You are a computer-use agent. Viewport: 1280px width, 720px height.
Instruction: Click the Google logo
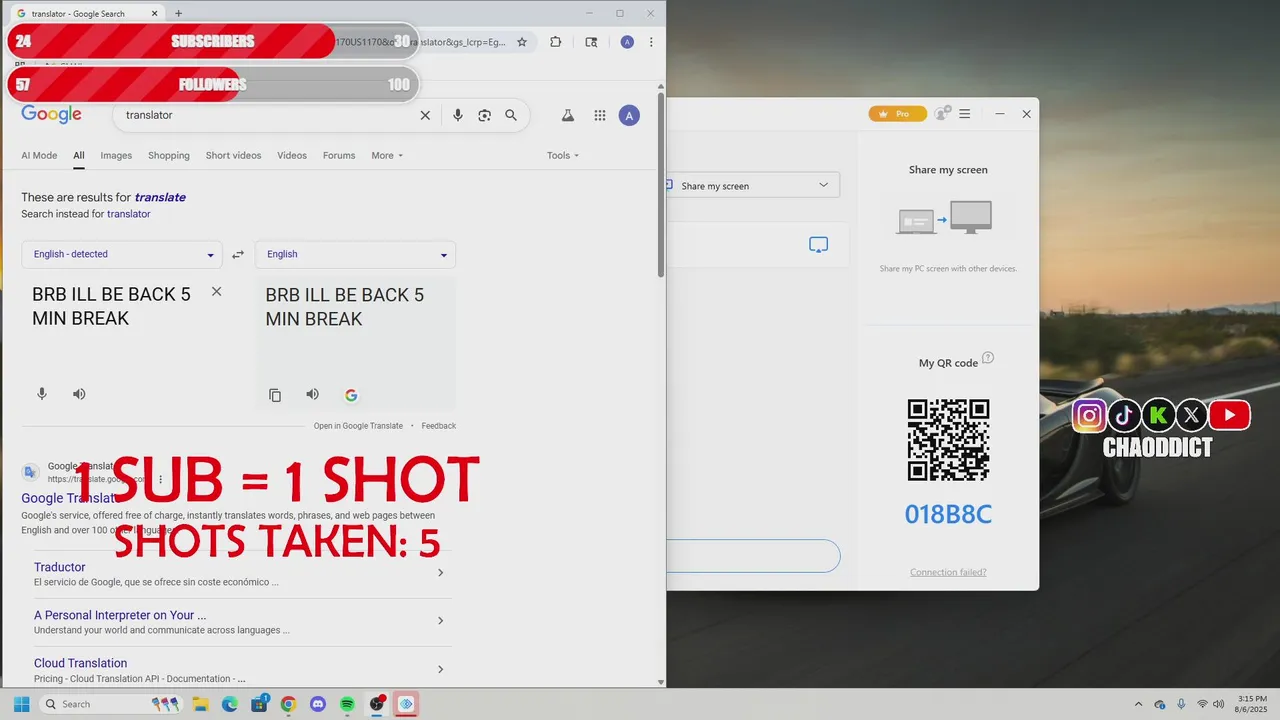(x=51, y=114)
